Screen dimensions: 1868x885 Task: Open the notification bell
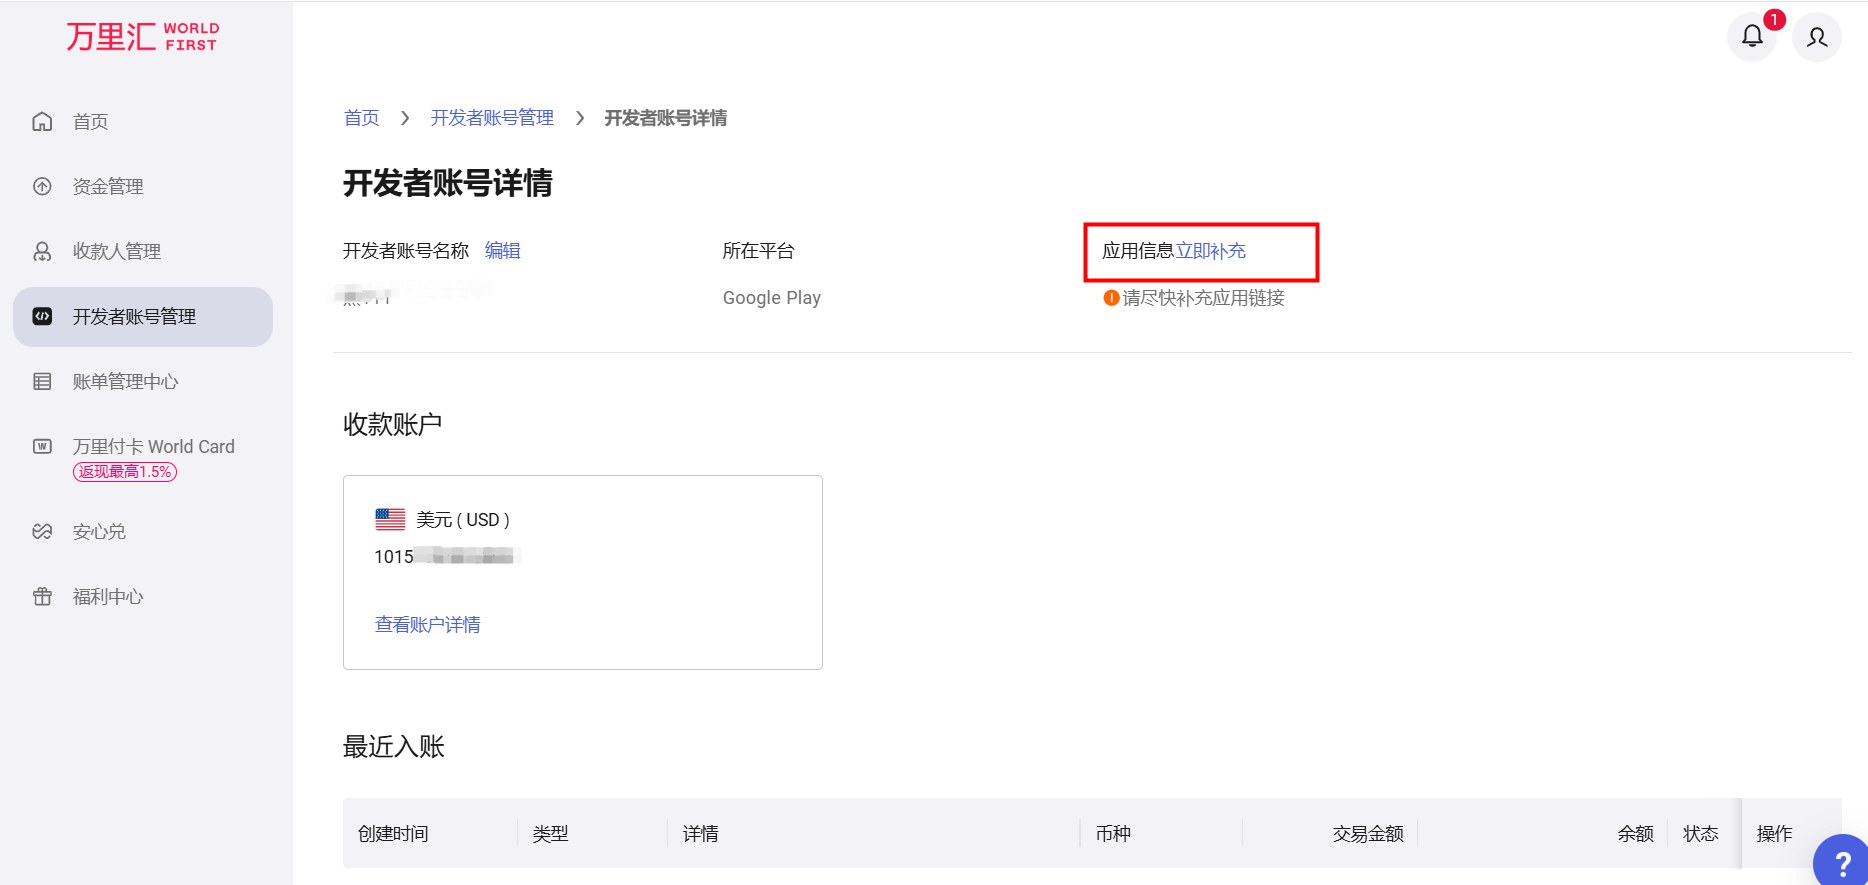[1752, 37]
